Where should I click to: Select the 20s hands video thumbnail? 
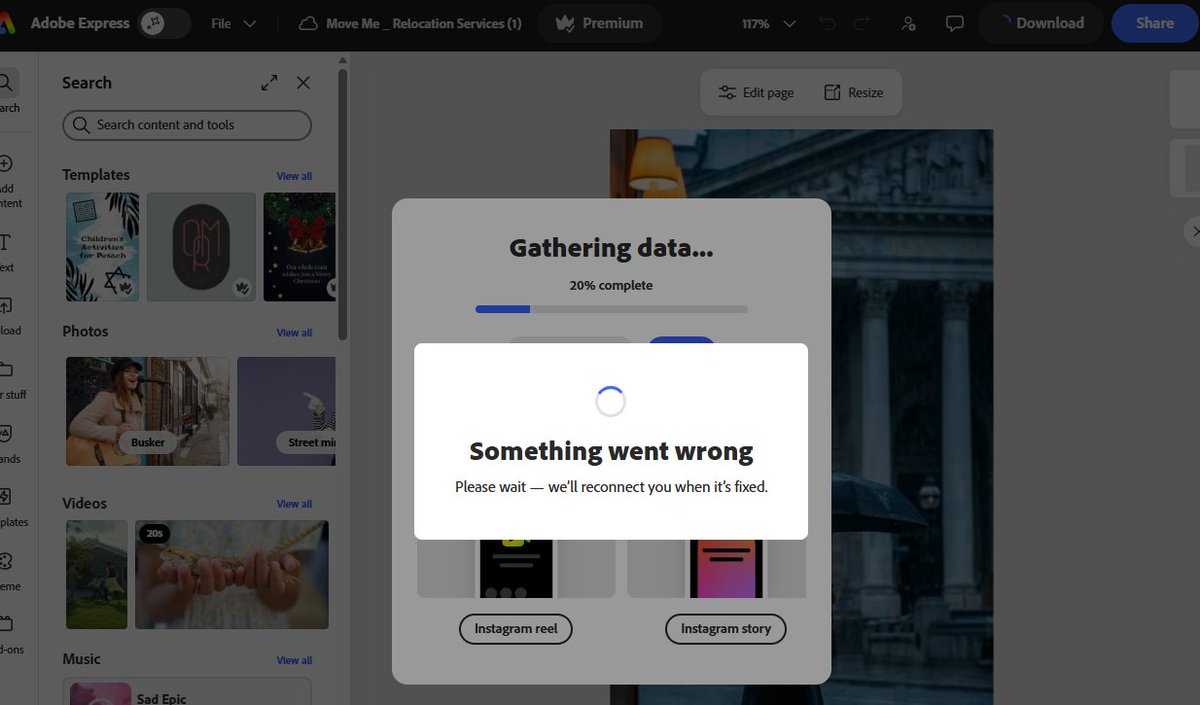(x=232, y=574)
